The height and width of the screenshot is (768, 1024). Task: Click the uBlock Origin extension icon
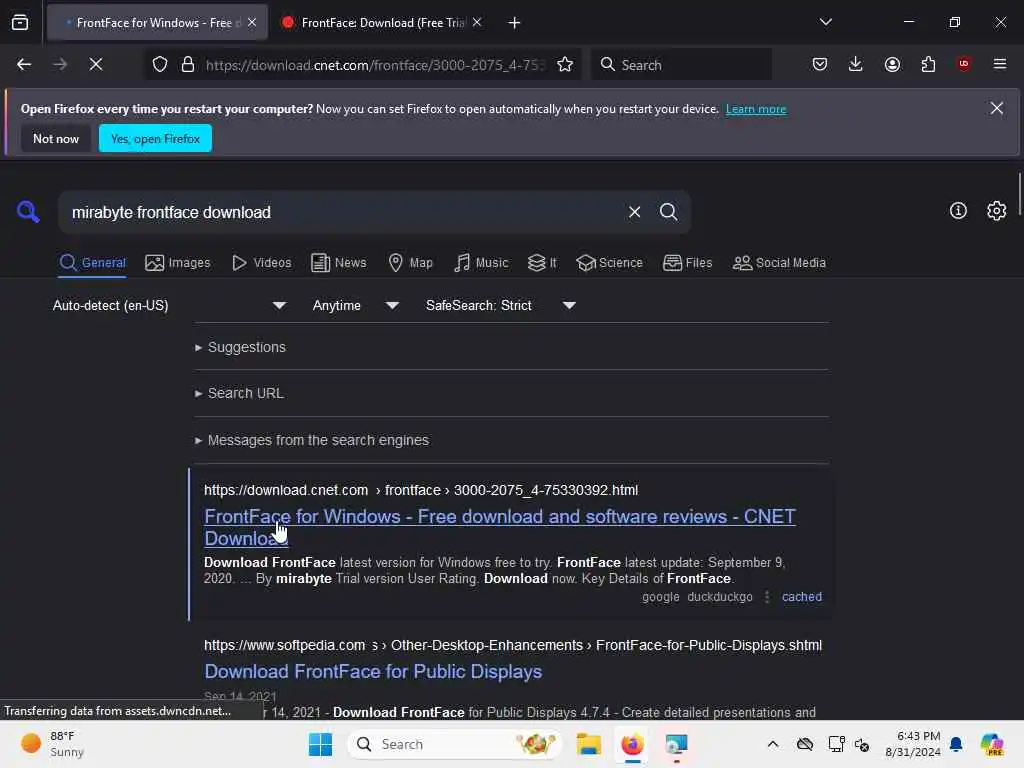pyautogui.click(x=964, y=64)
